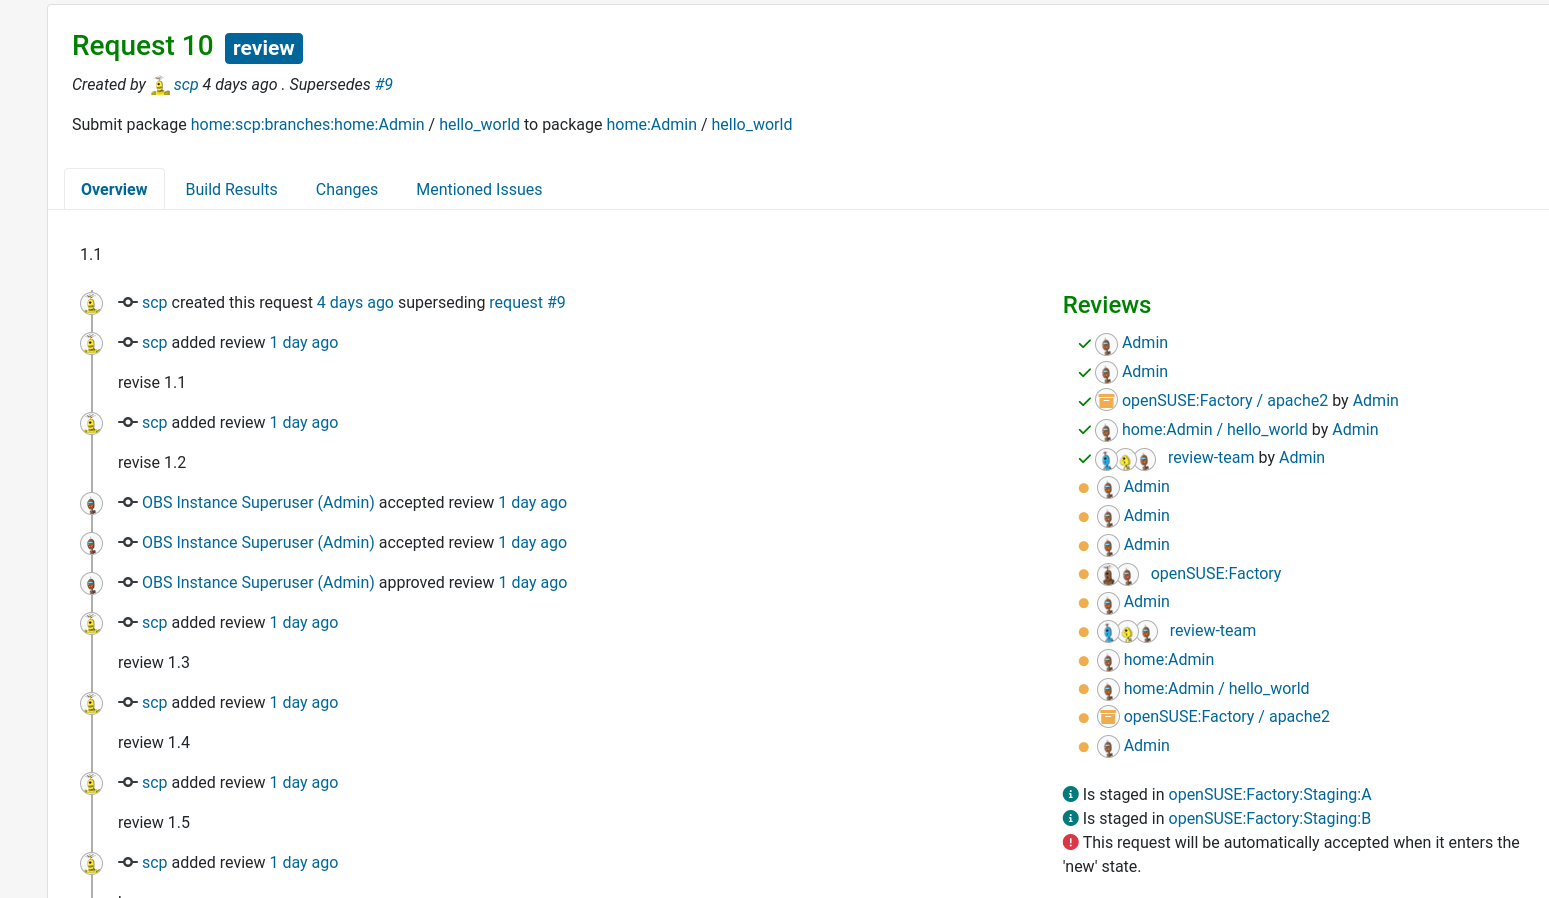The height and width of the screenshot is (898, 1549).
Task: Click OBS Instance Superuser's avatar in the timeline
Action: 91,503
